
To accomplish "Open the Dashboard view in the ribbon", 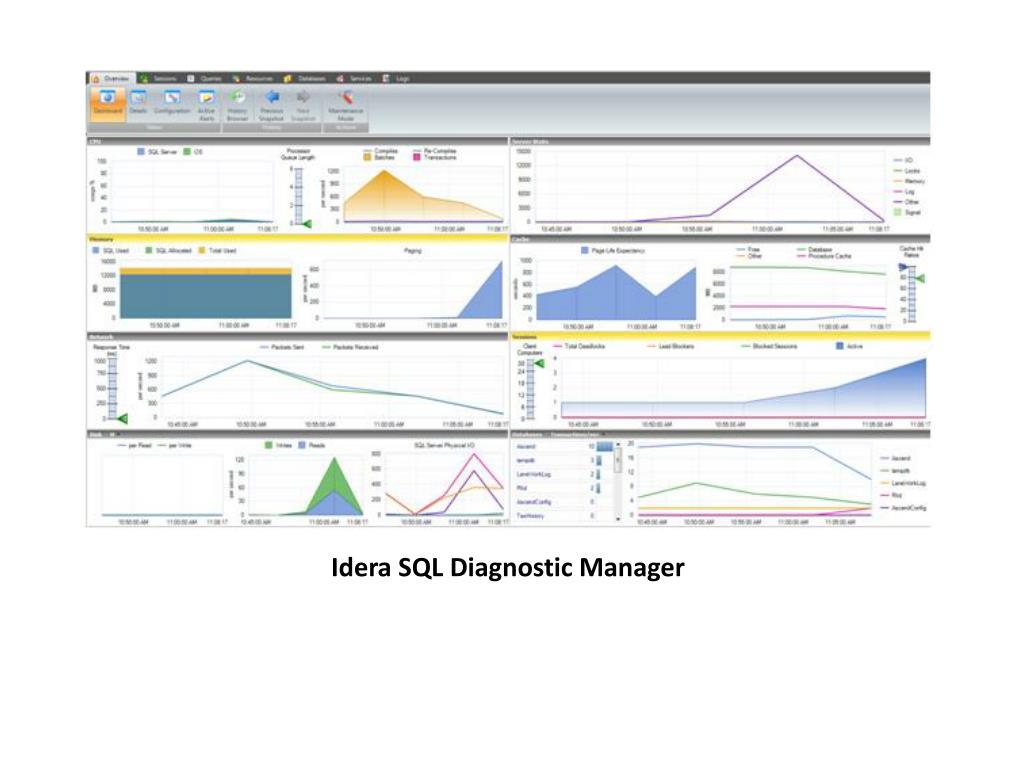I will (x=108, y=104).
